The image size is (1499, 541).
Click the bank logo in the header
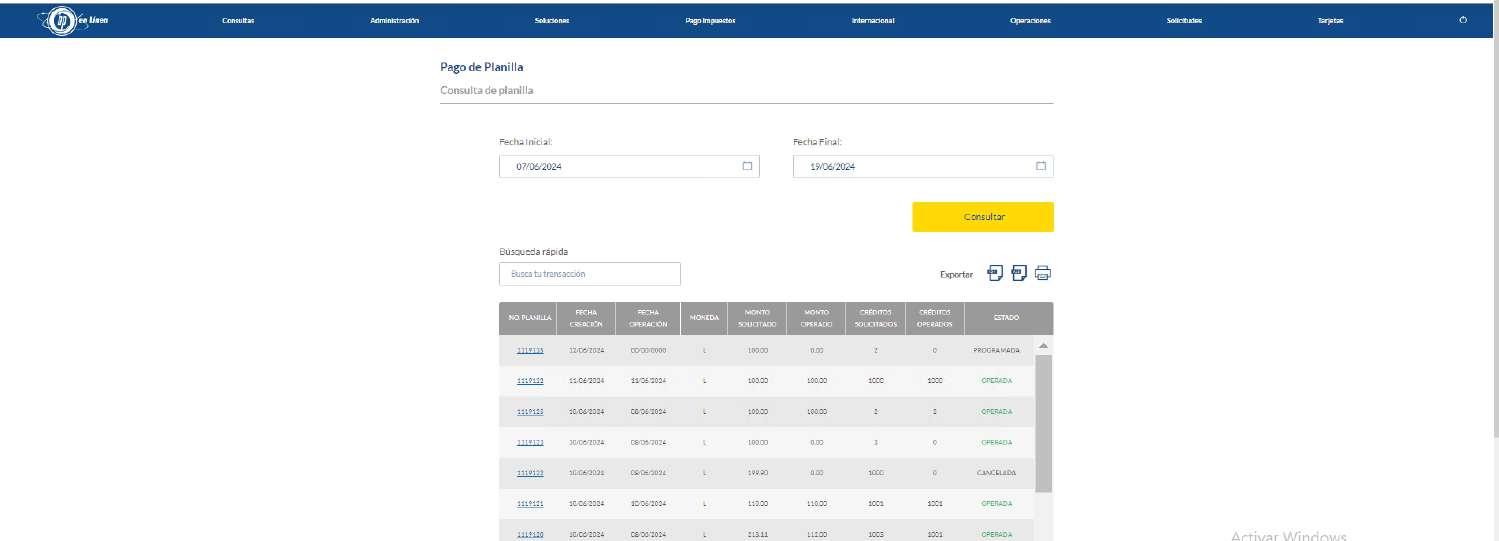pos(72,20)
